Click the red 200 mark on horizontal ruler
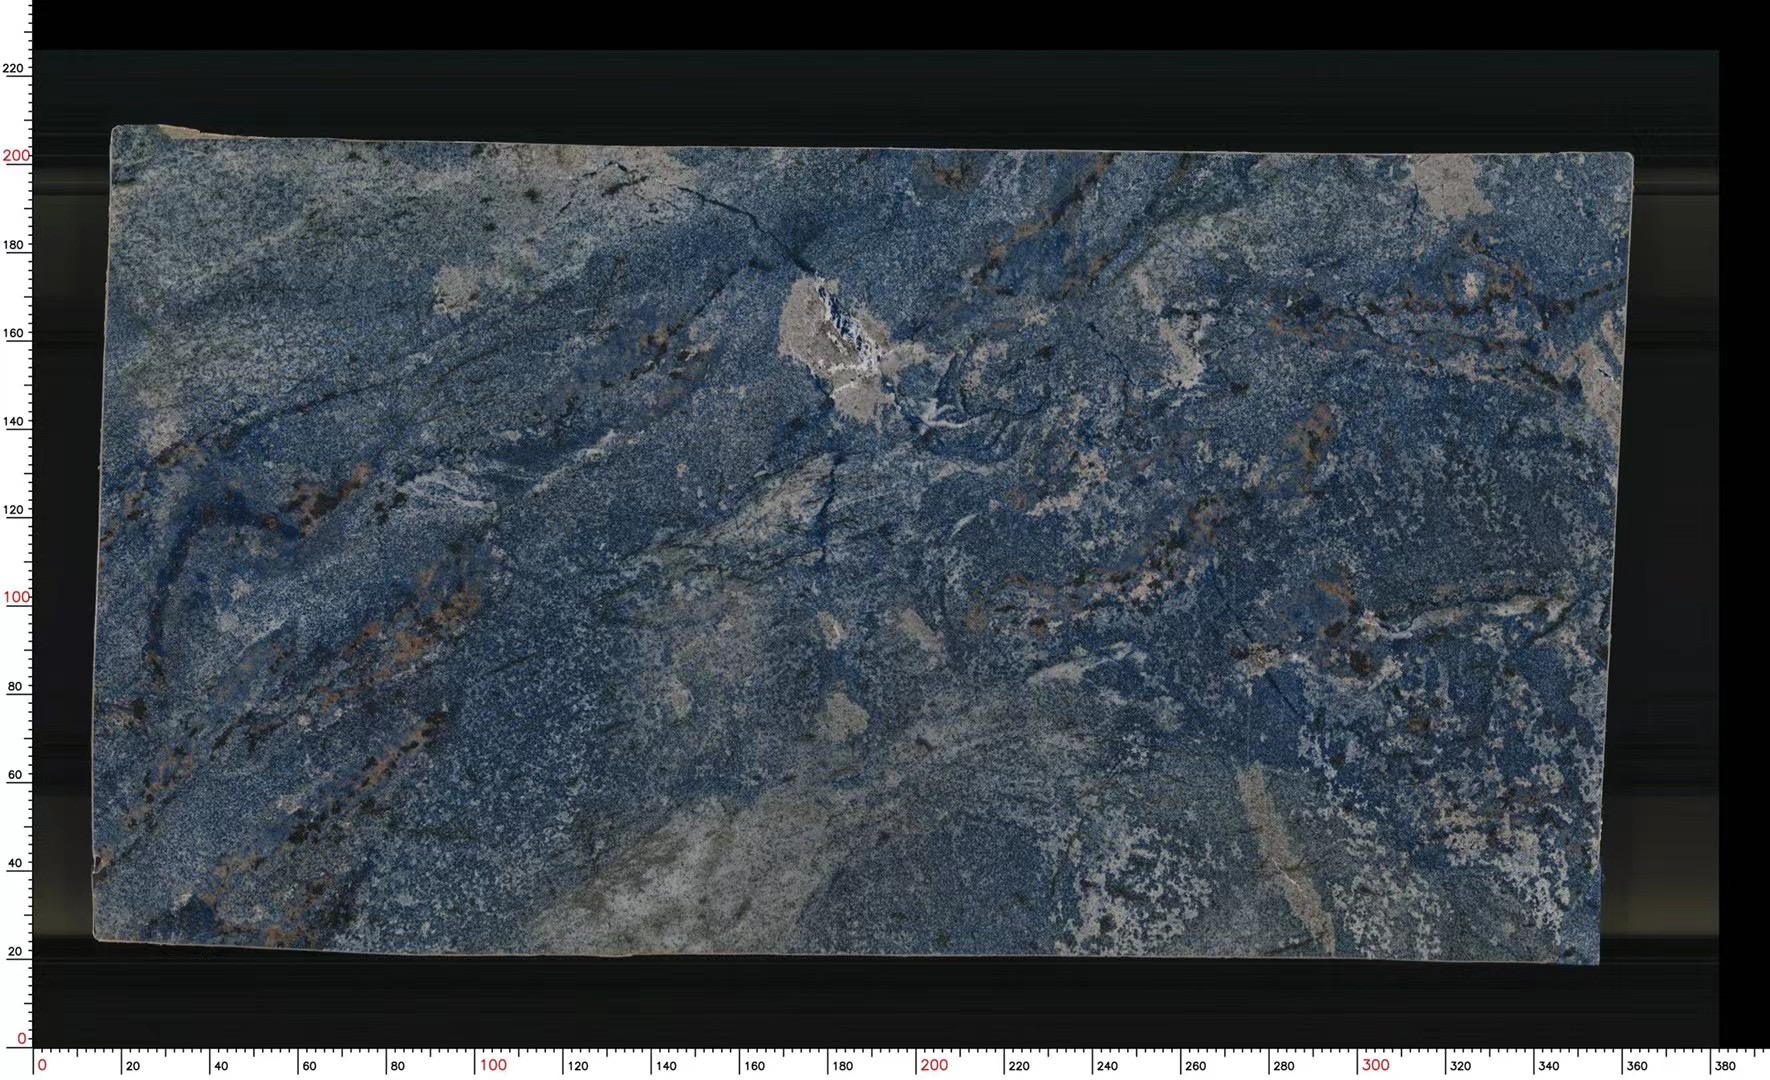1770x1080 pixels. [x=934, y=1065]
